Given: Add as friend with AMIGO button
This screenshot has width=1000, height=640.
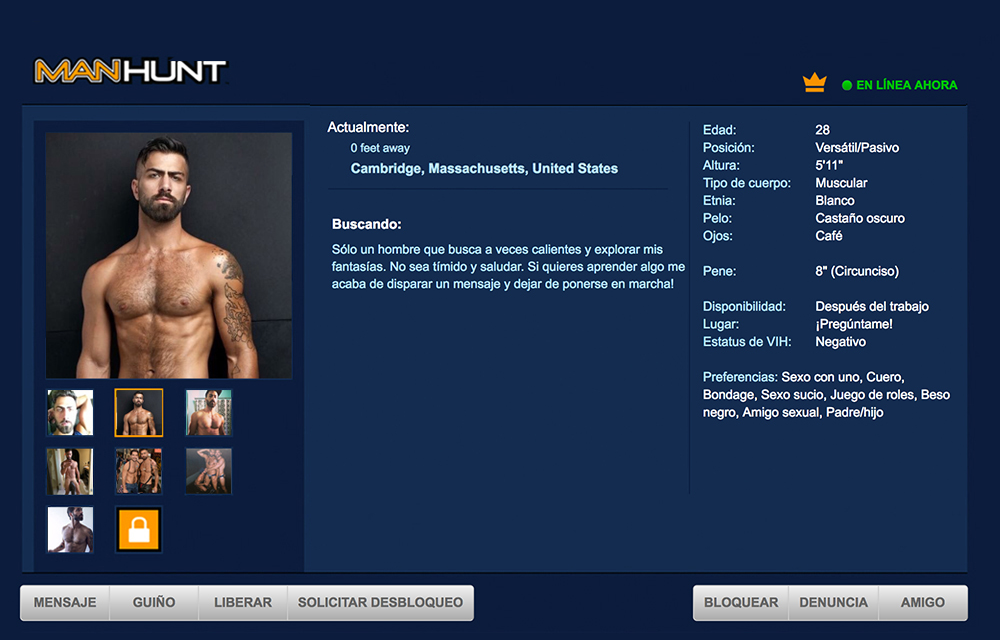Looking at the screenshot, I should point(923,602).
